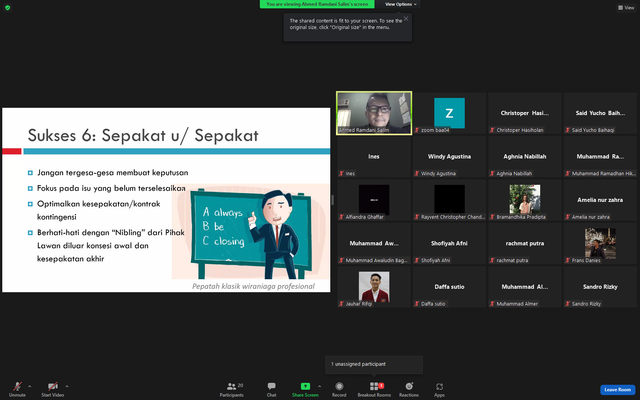Open Breakout Rooms
The height and width of the screenshot is (400, 640).
(x=374, y=389)
